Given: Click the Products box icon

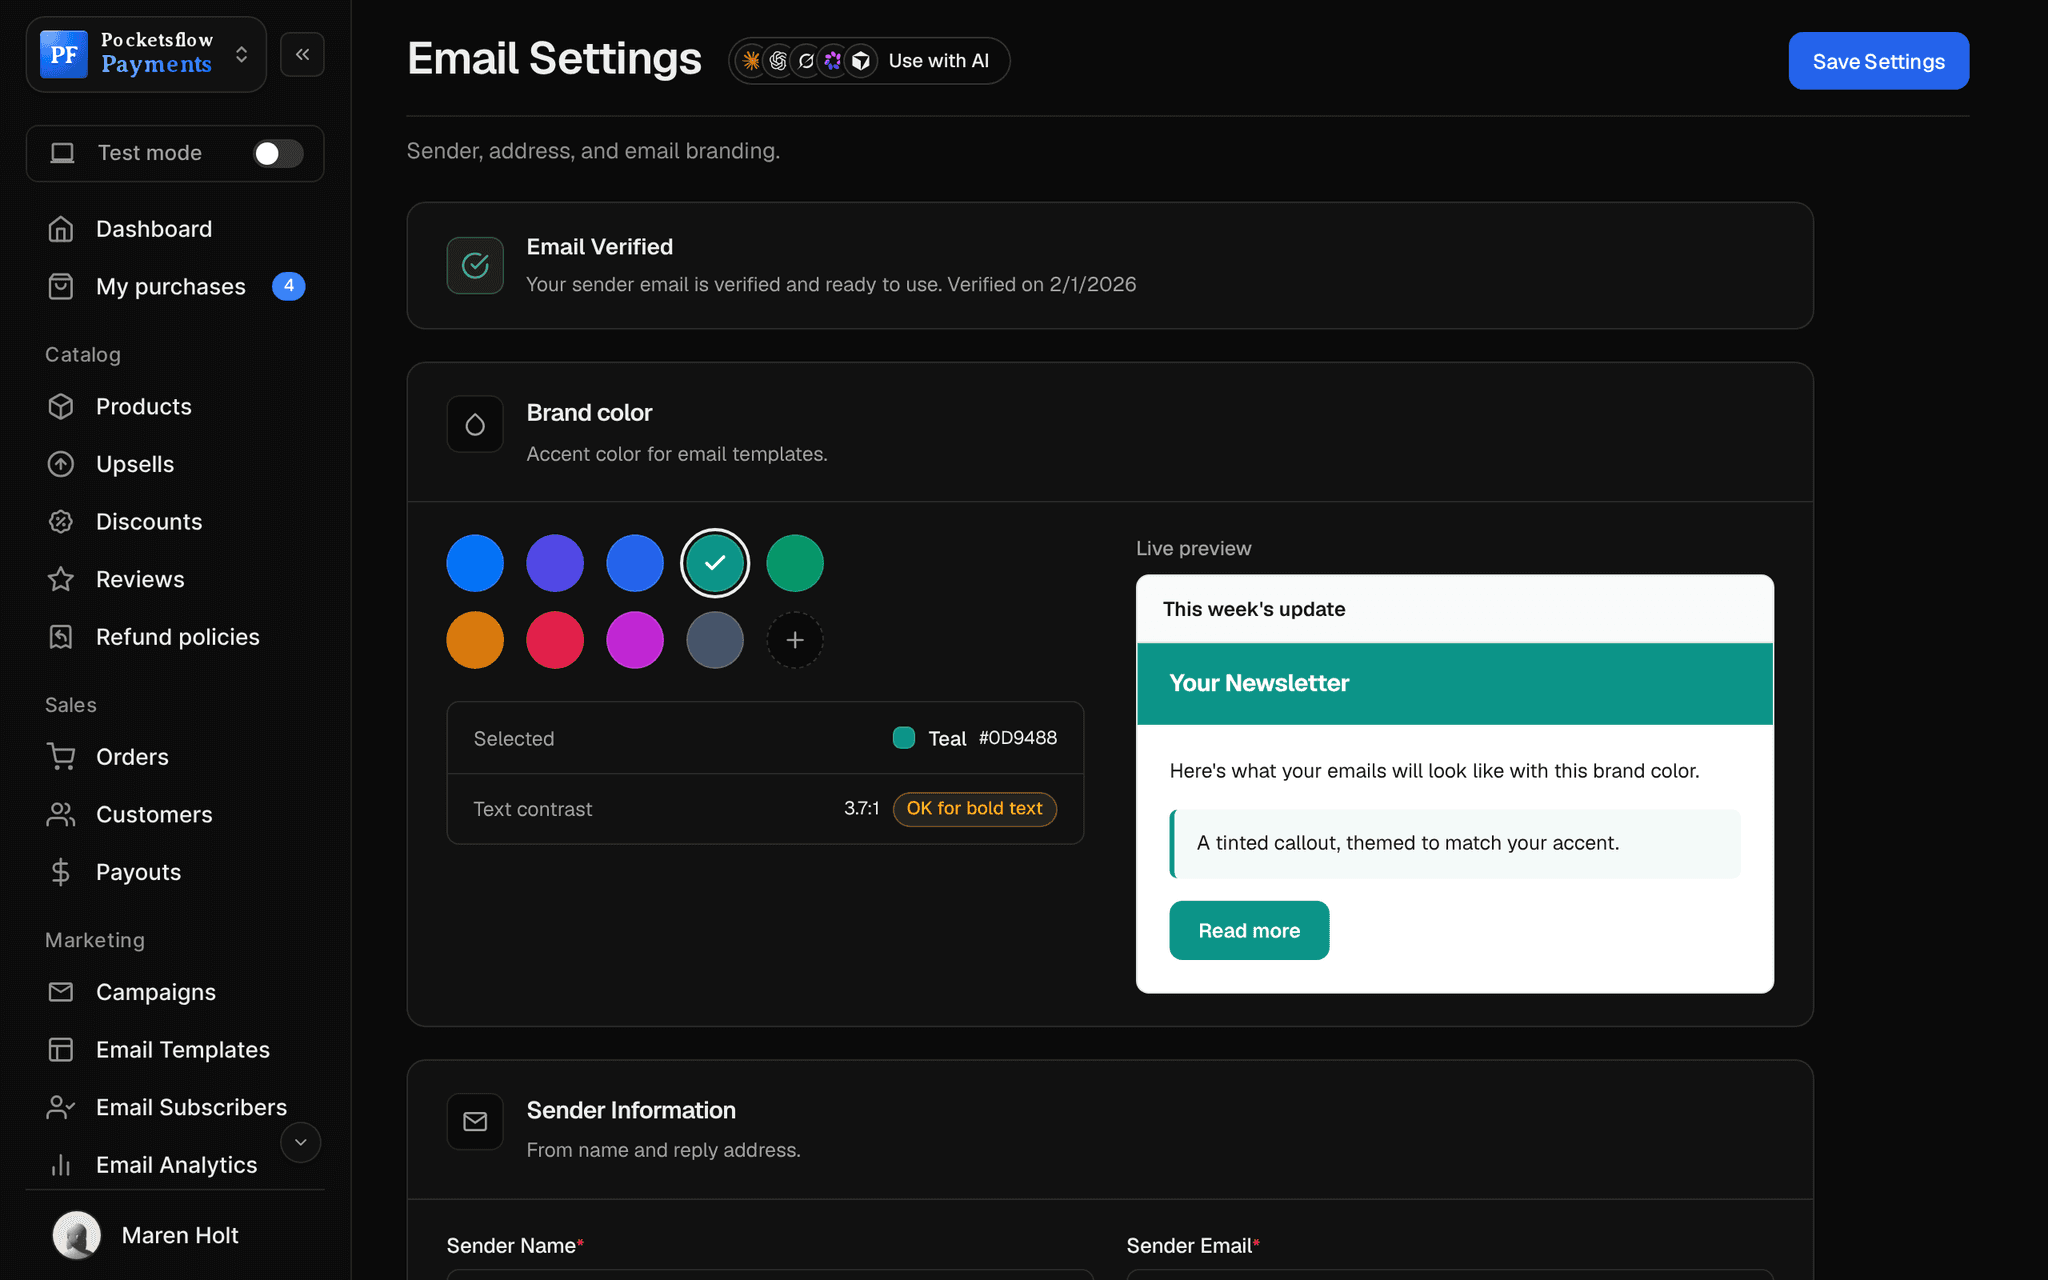Looking at the screenshot, I should [x=61, y=407].
